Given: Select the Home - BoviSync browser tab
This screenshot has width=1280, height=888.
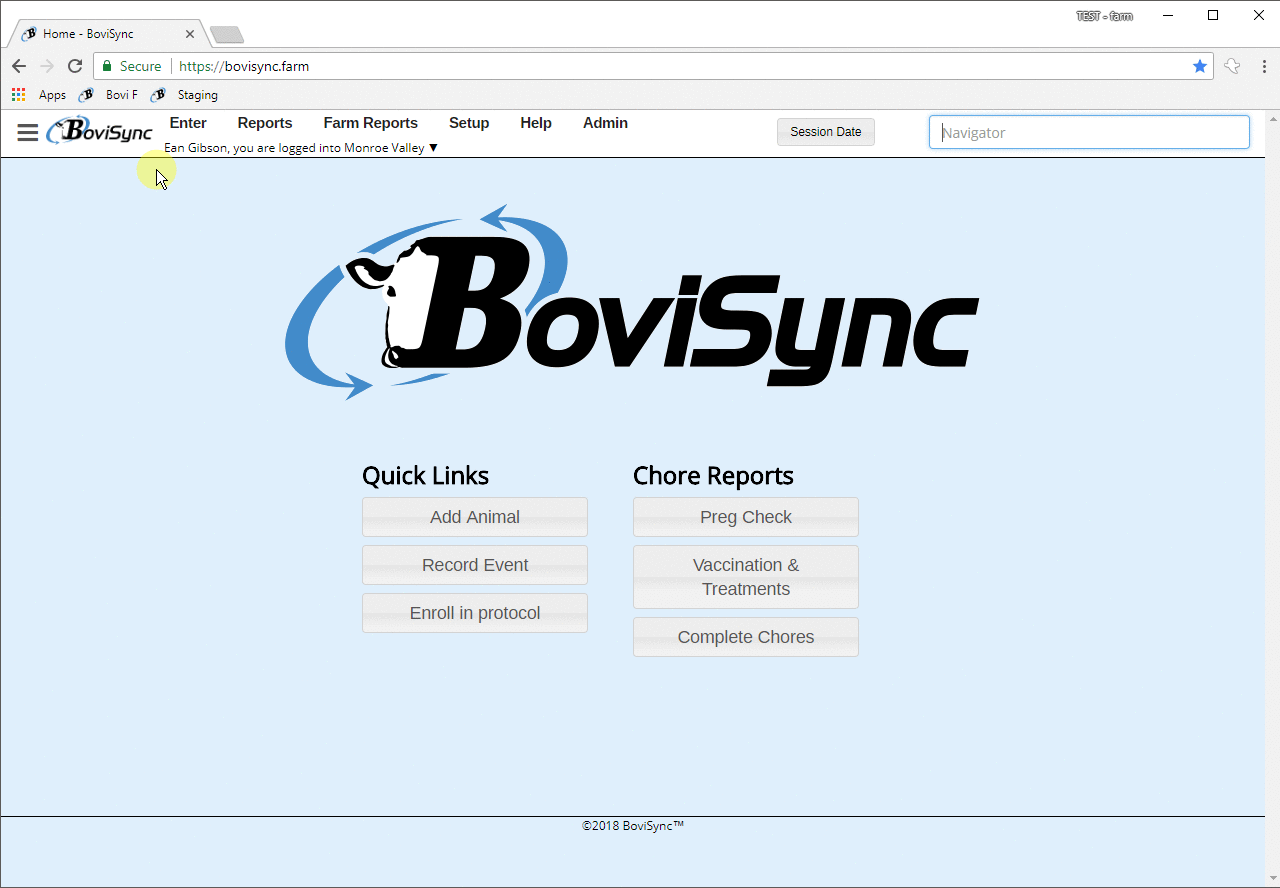Looking at the screenshot, I should (106, 34).
